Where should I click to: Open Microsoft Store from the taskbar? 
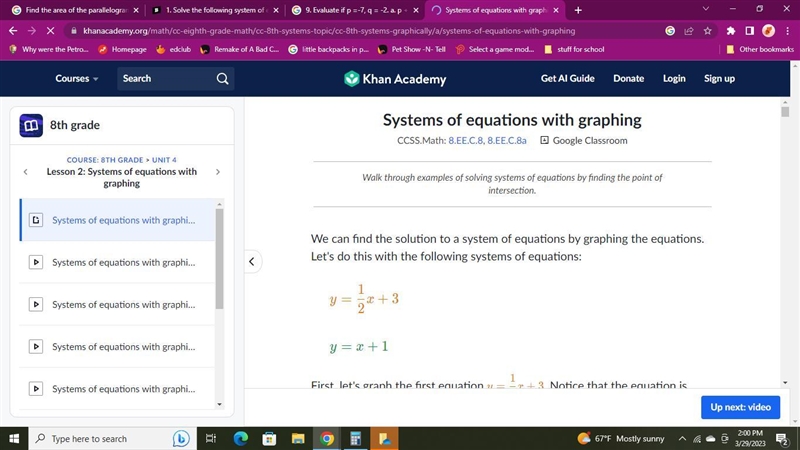pos(269,438)
